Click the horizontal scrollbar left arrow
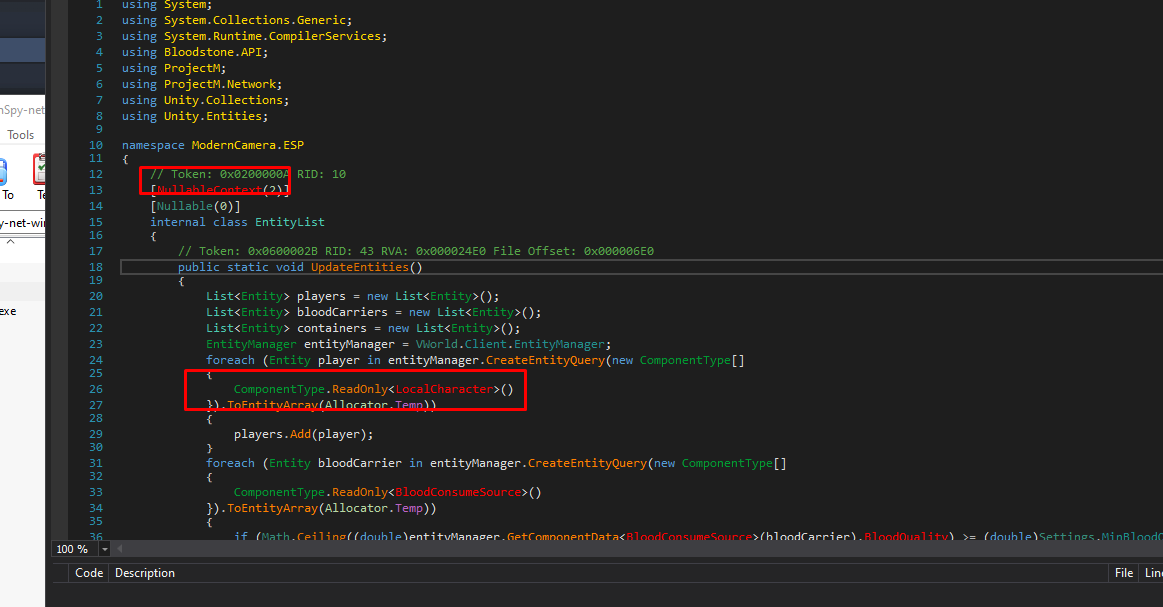This screenshot has width=1163, height=607. point(121,549)
